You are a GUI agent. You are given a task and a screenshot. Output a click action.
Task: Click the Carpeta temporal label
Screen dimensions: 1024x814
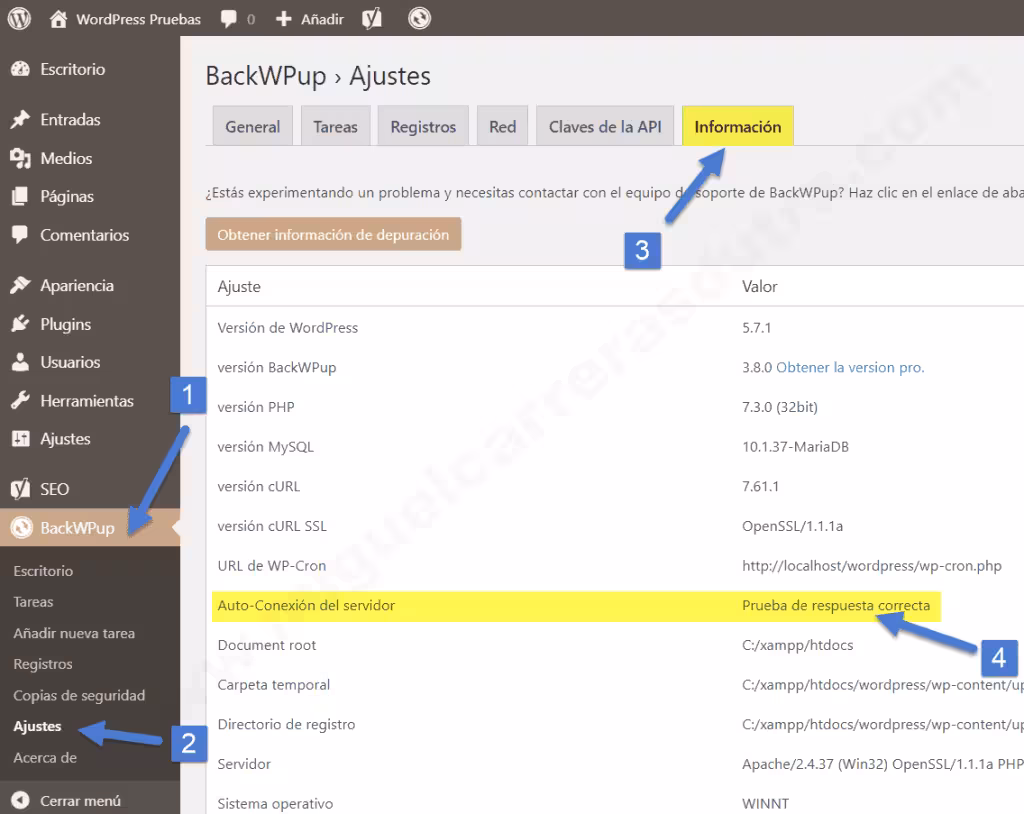(x=274, y=685)
